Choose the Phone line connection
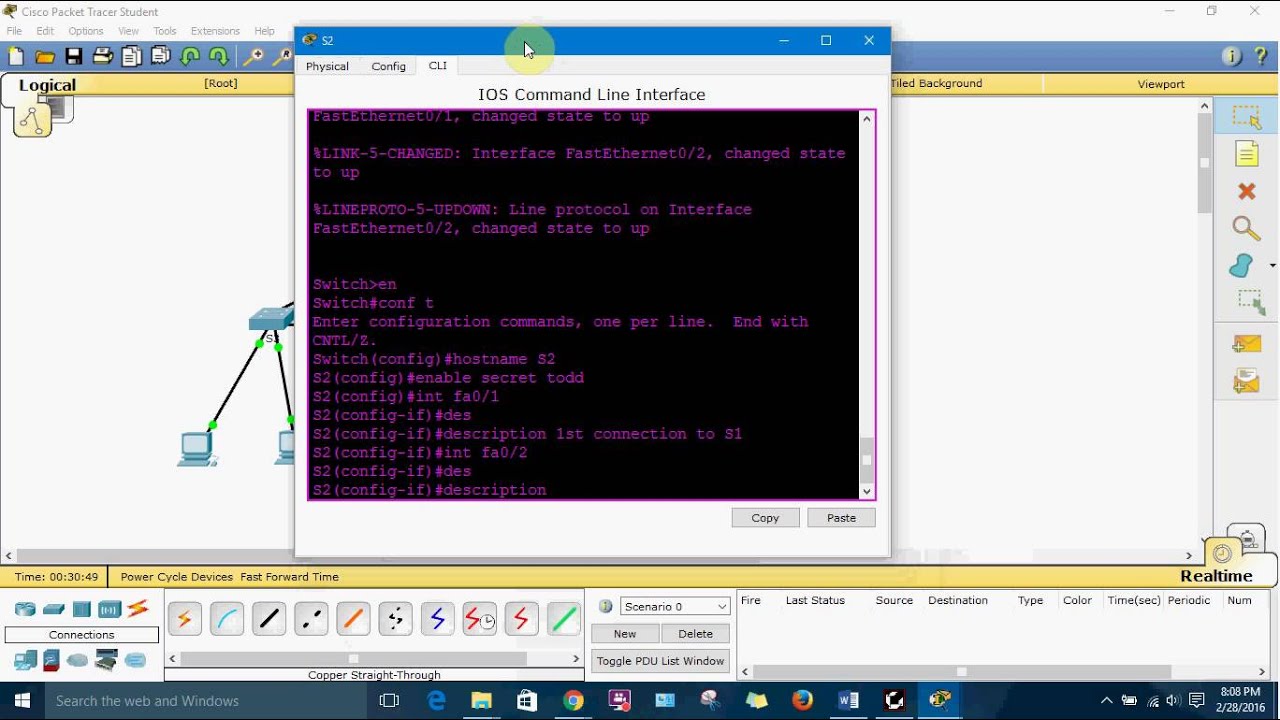 point(395,619)
